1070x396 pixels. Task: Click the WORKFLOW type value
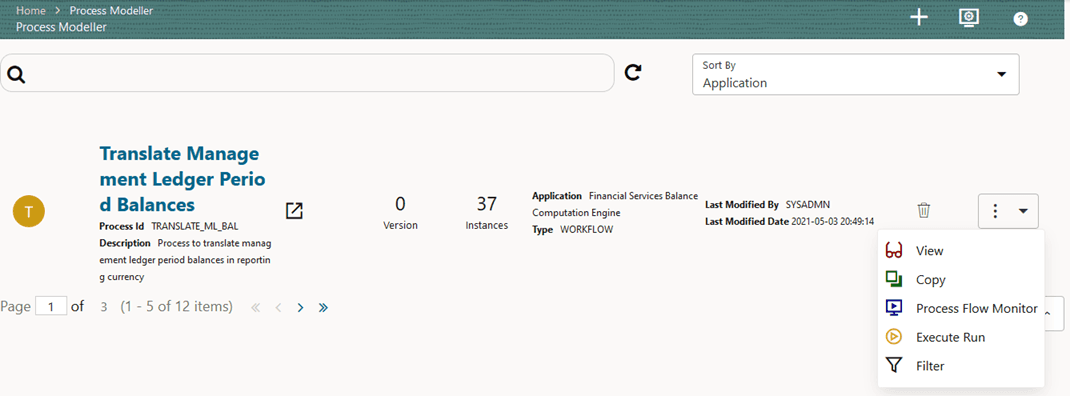pyautogui.click(x=586, y=229)
